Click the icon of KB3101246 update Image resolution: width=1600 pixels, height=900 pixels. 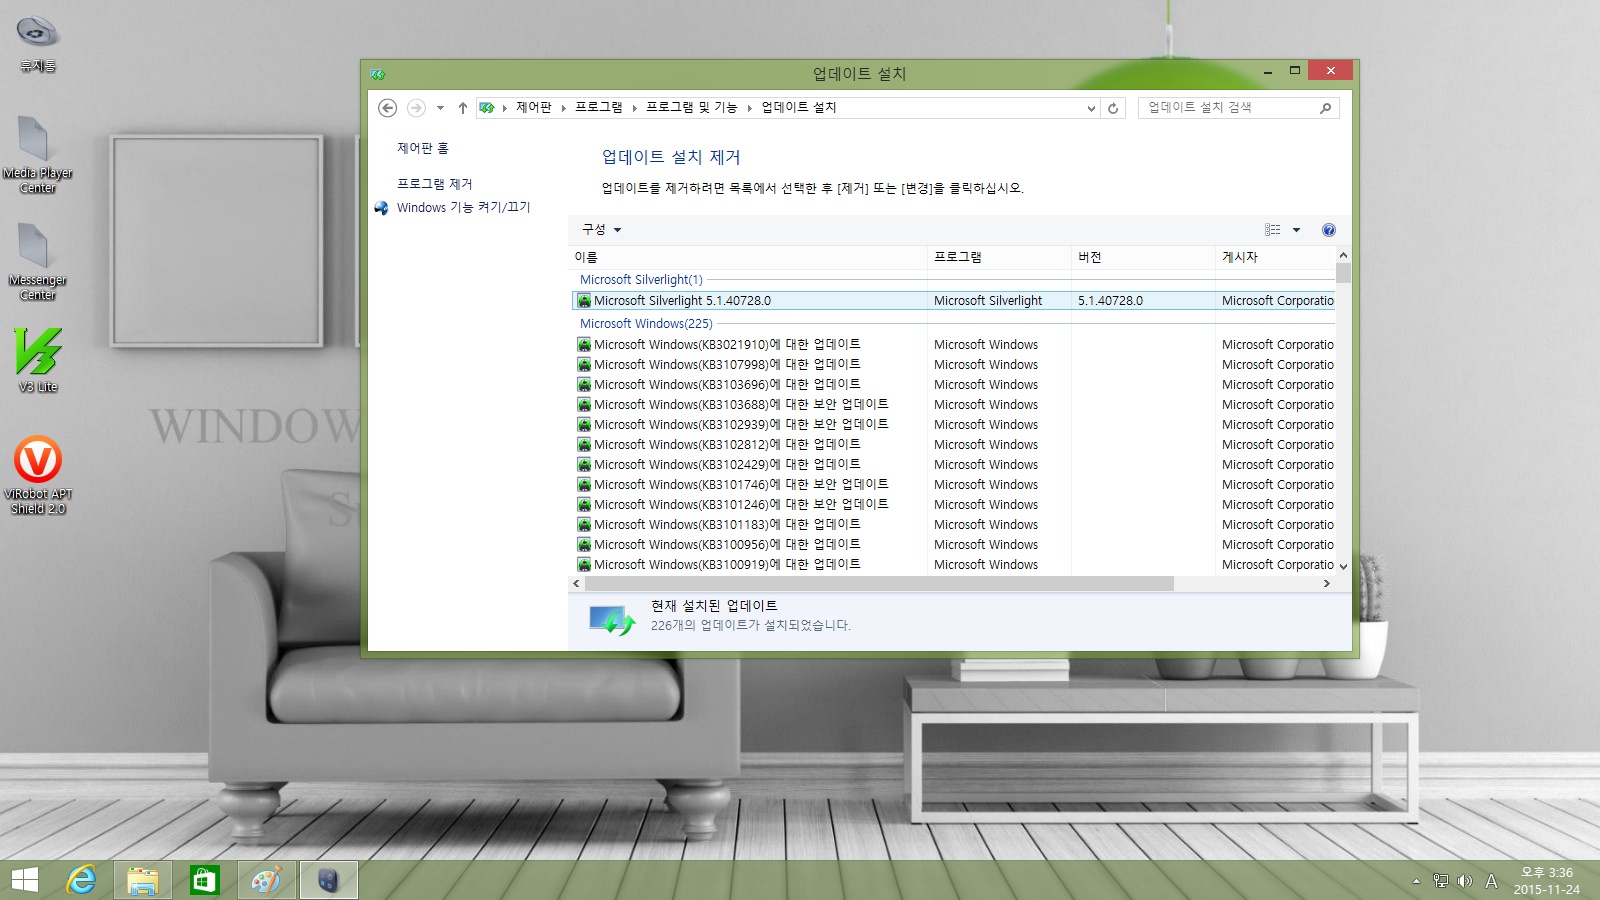(584, 505)
